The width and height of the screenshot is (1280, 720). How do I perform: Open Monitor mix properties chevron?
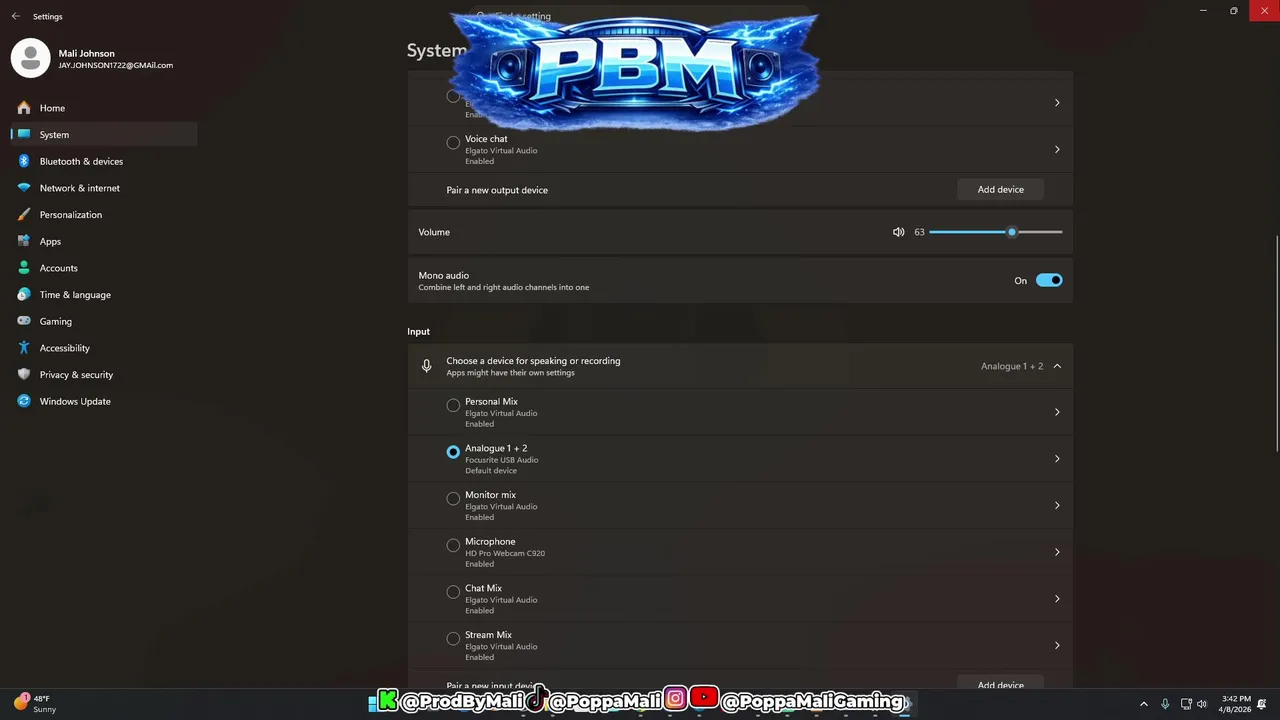coord(1057,505)
